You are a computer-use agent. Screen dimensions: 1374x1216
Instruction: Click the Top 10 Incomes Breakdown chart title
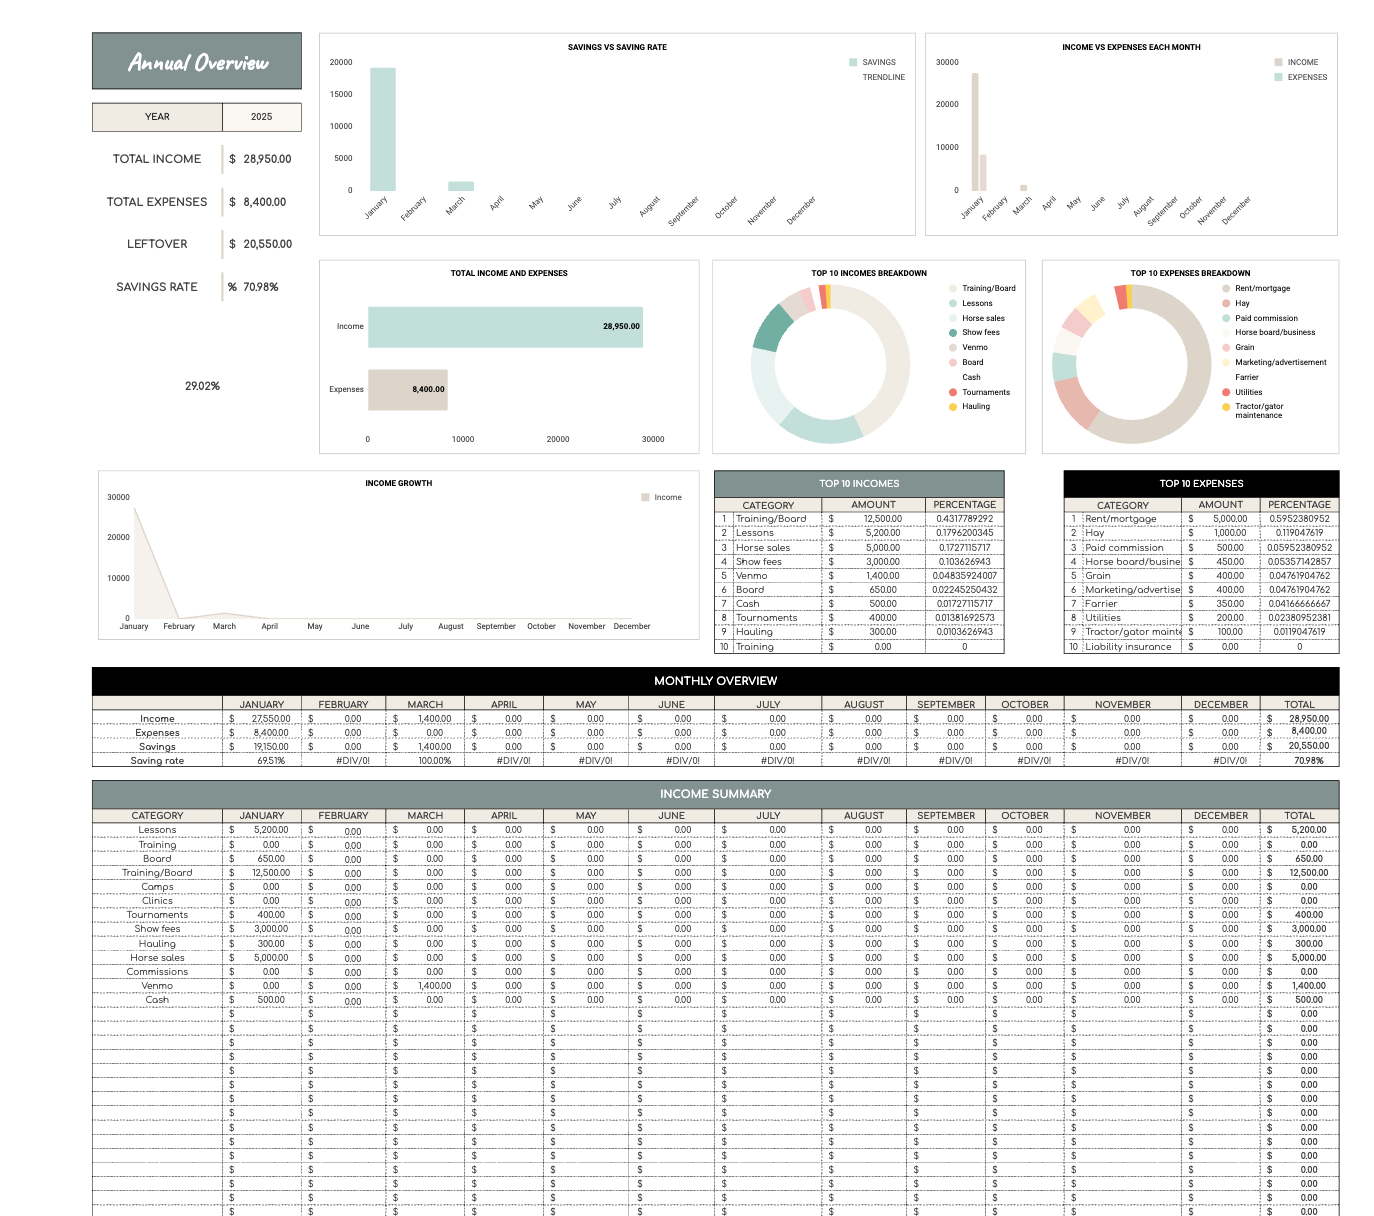coord(869,273)
